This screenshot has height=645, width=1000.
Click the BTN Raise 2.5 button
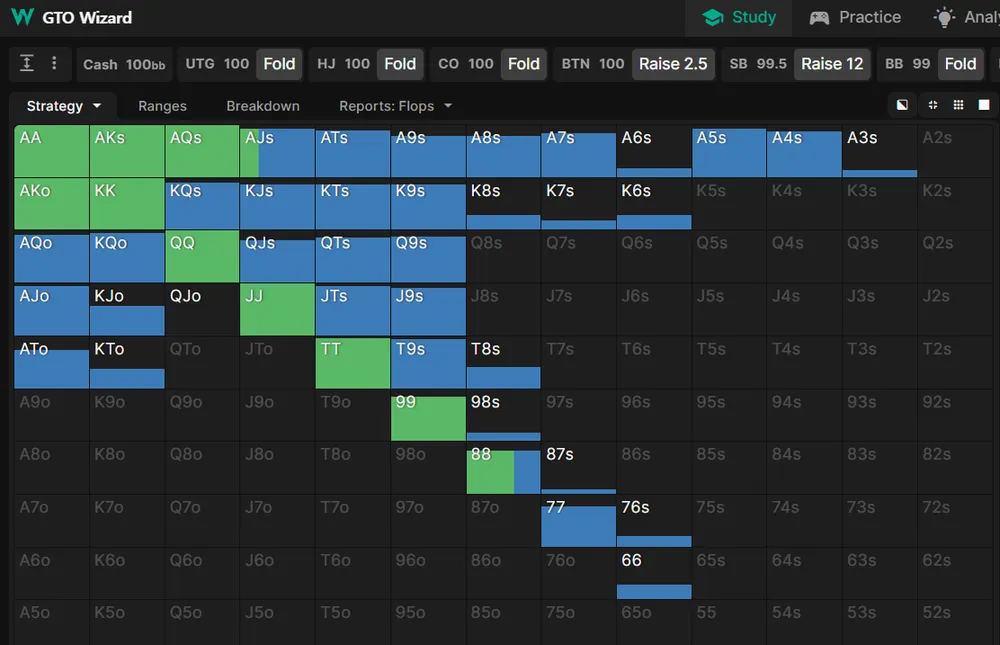(x=673, y=64)
